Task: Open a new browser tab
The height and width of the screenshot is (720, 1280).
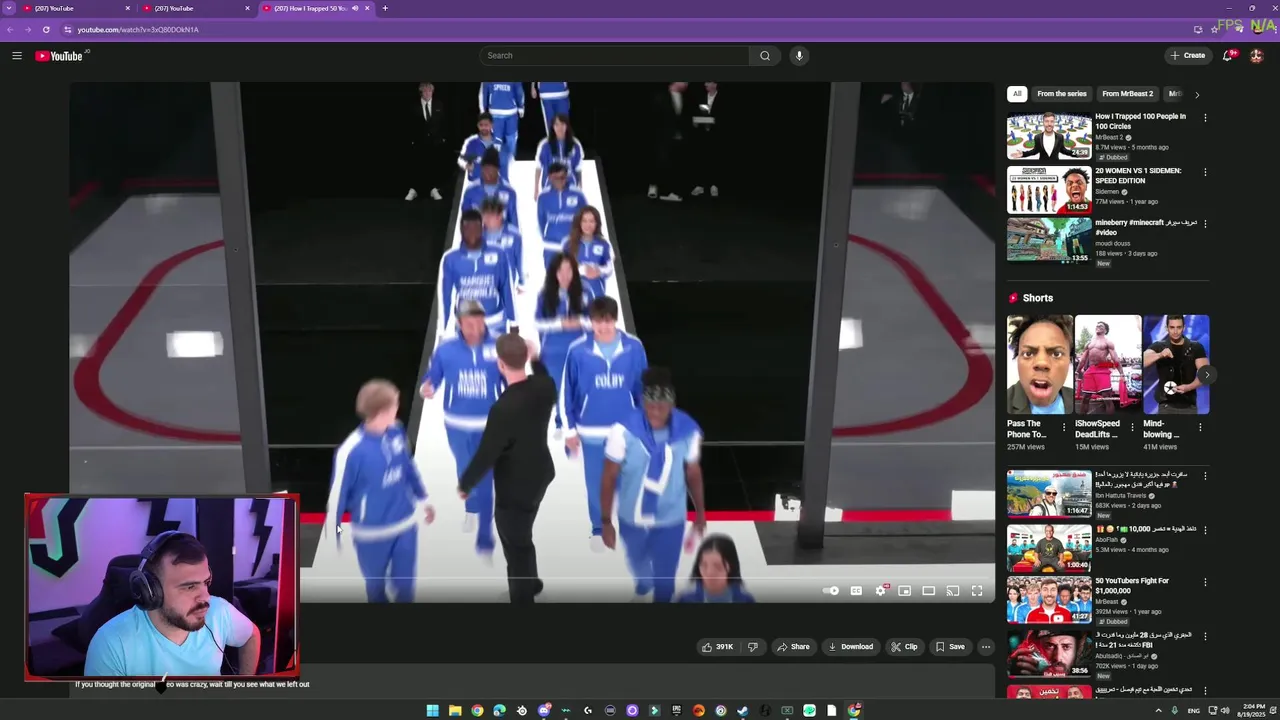Action: tap(385, 8)
